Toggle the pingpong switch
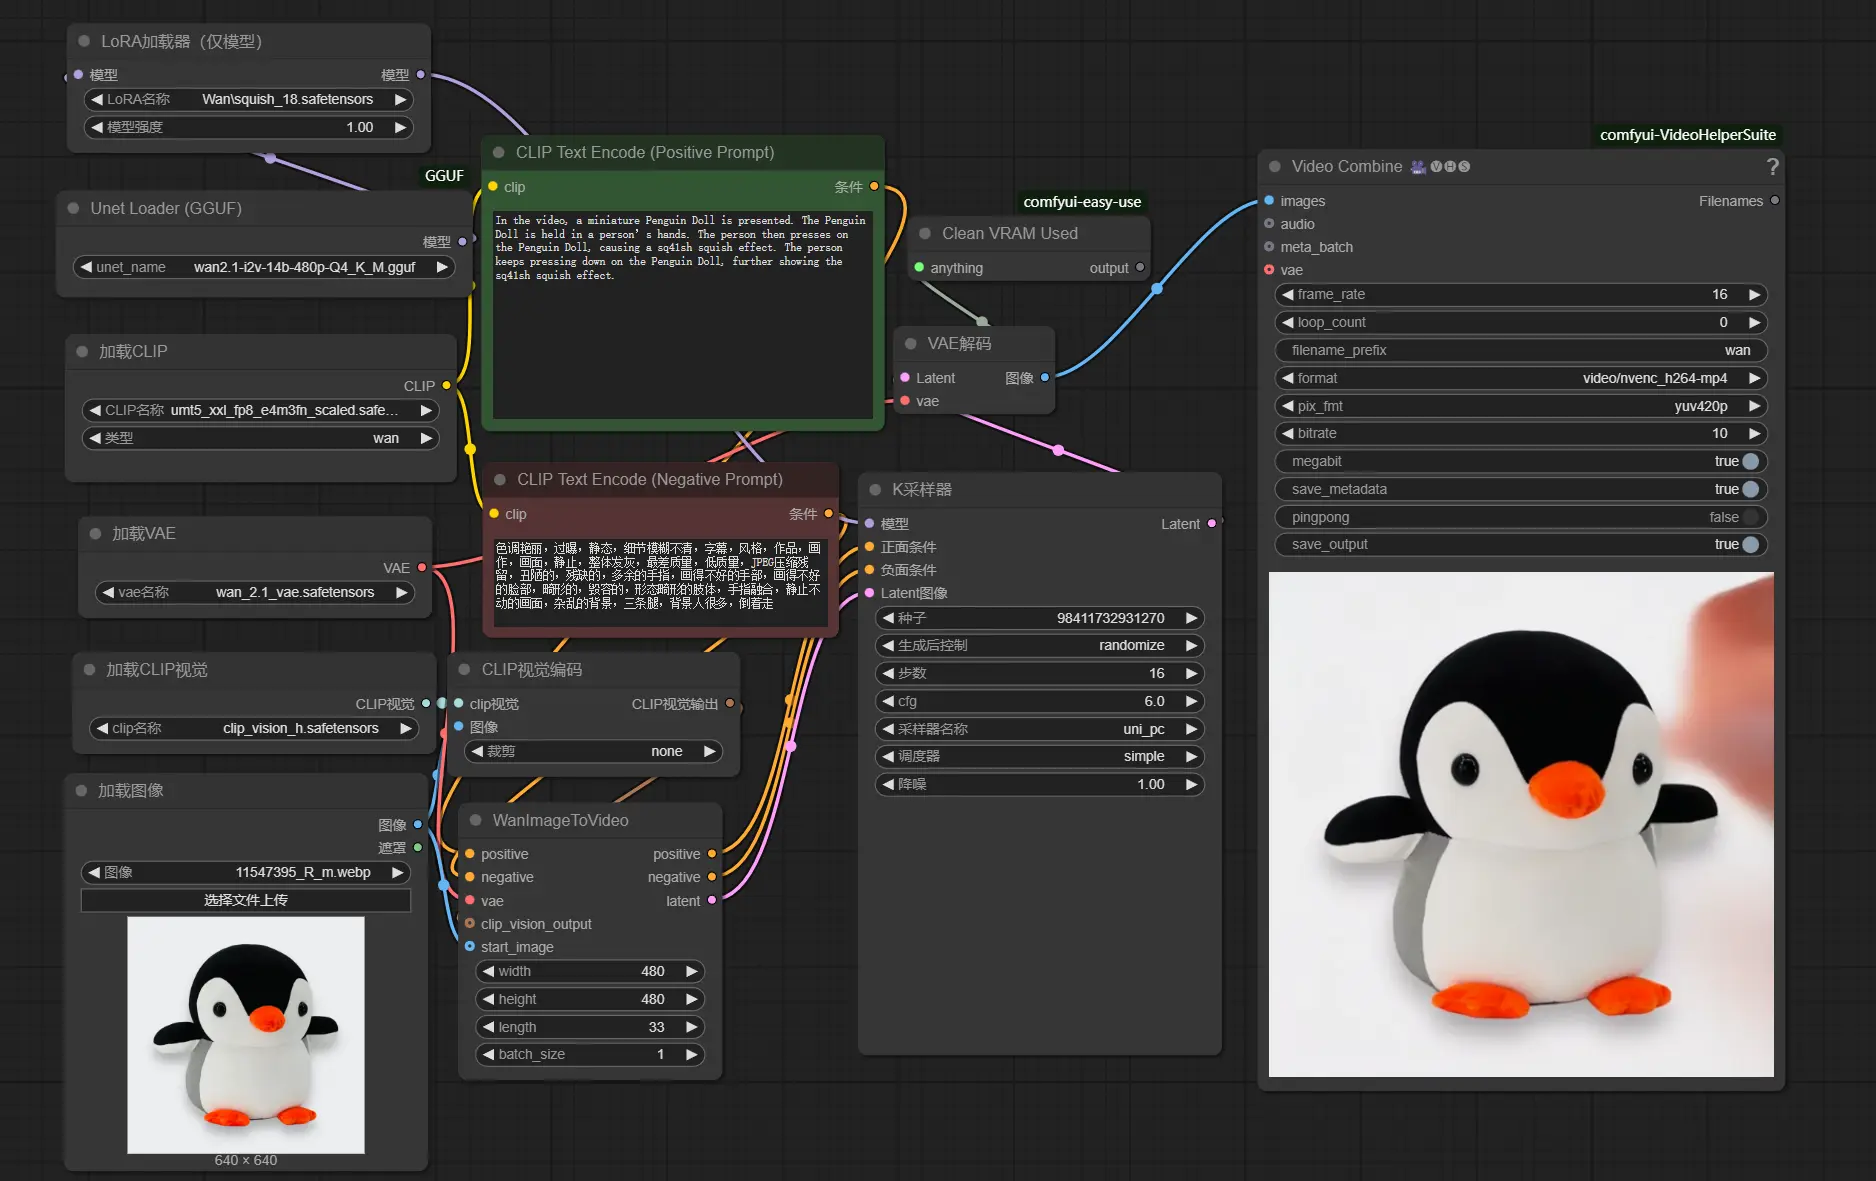The width and height of the screenshot is (1876, 1181). (x=1749, y=517)
